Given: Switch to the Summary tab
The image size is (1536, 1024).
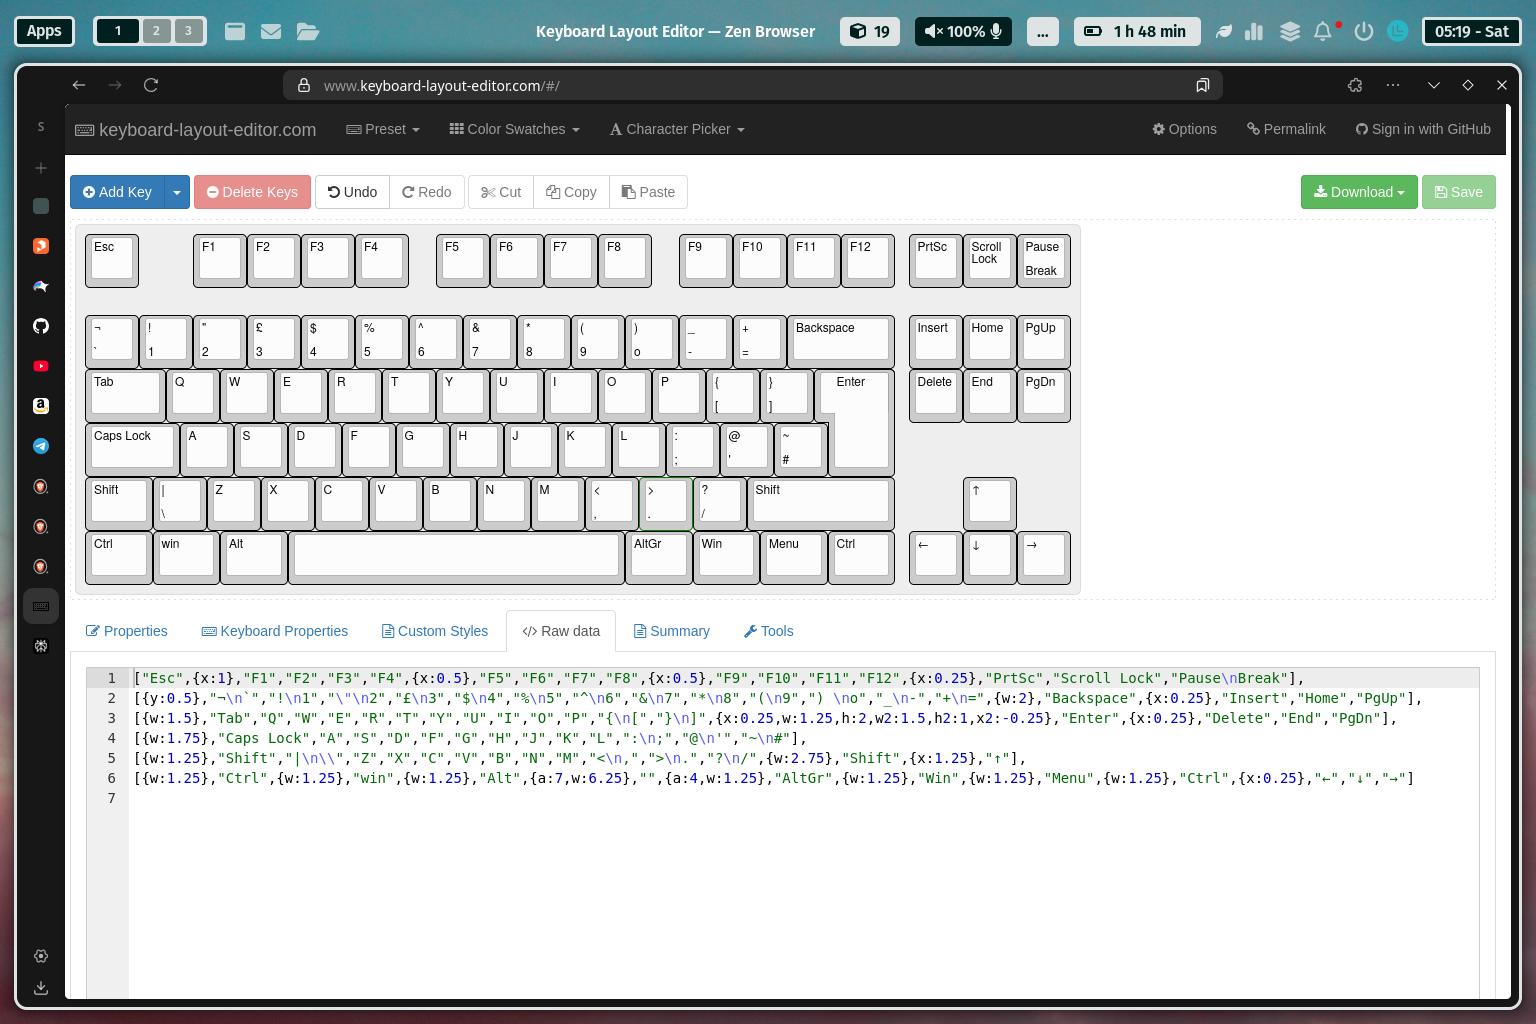Looking at the screenshot, I should click(671, 631).
